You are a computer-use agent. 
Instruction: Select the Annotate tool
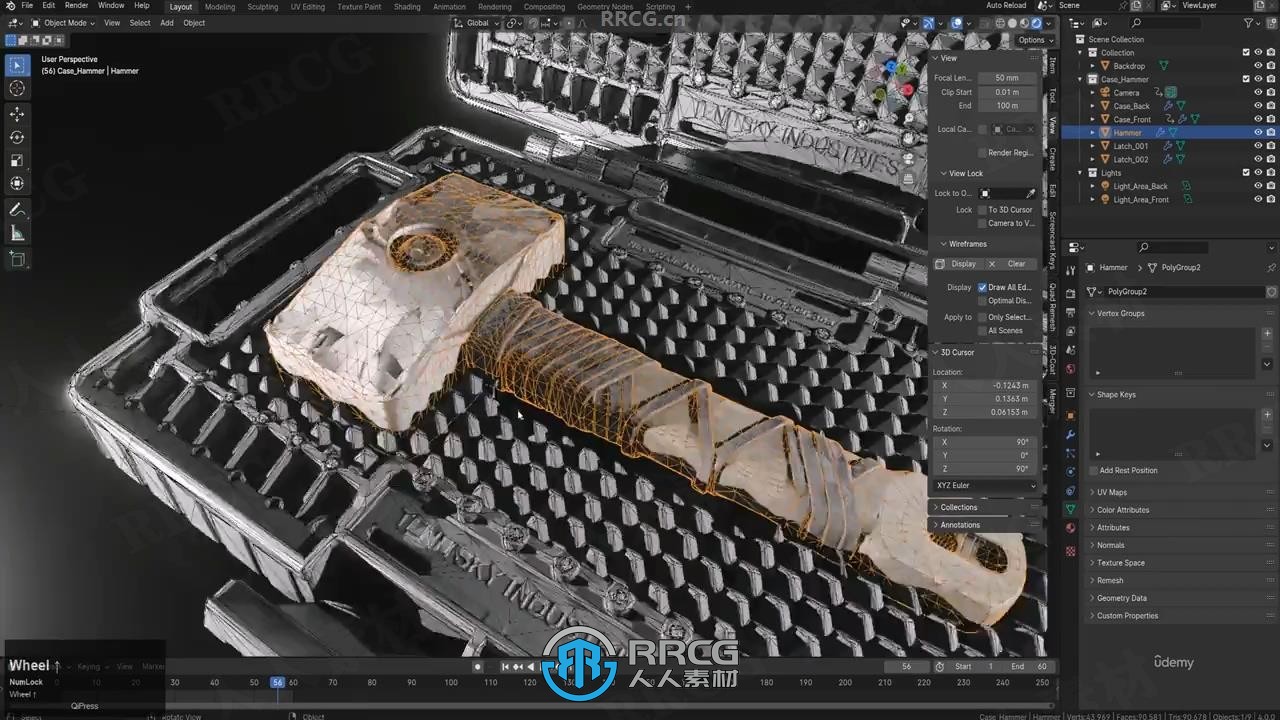(17, 210)
